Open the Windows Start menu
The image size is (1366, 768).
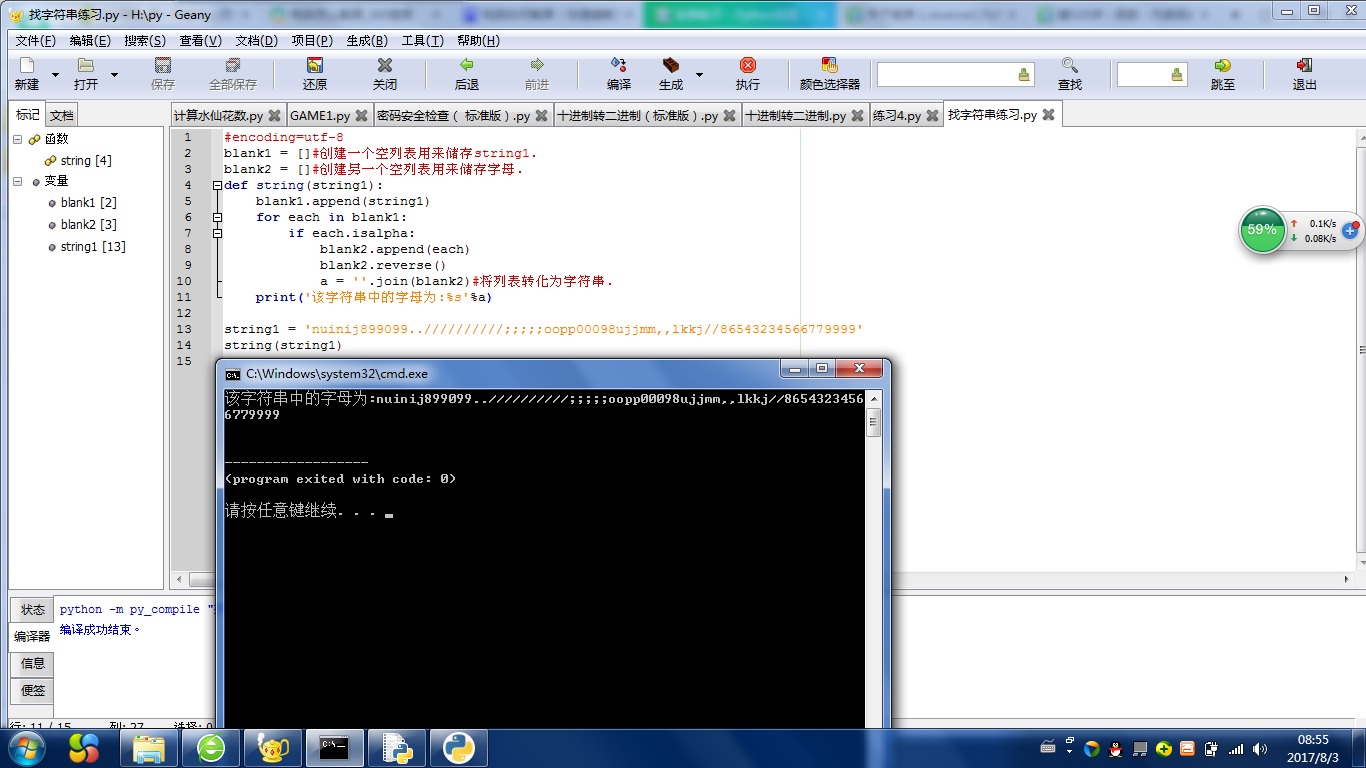[25, 748]
